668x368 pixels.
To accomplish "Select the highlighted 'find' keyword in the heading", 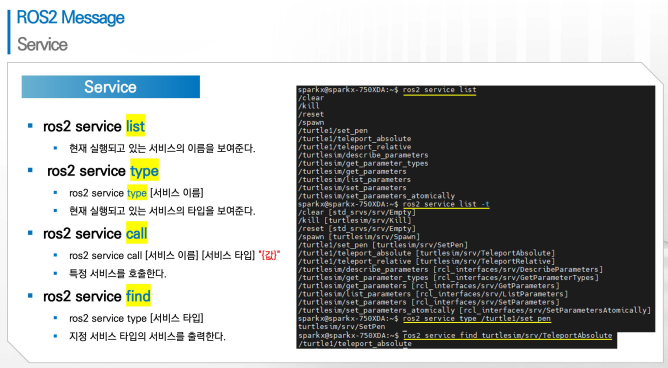I will click(x=138, y=296).
